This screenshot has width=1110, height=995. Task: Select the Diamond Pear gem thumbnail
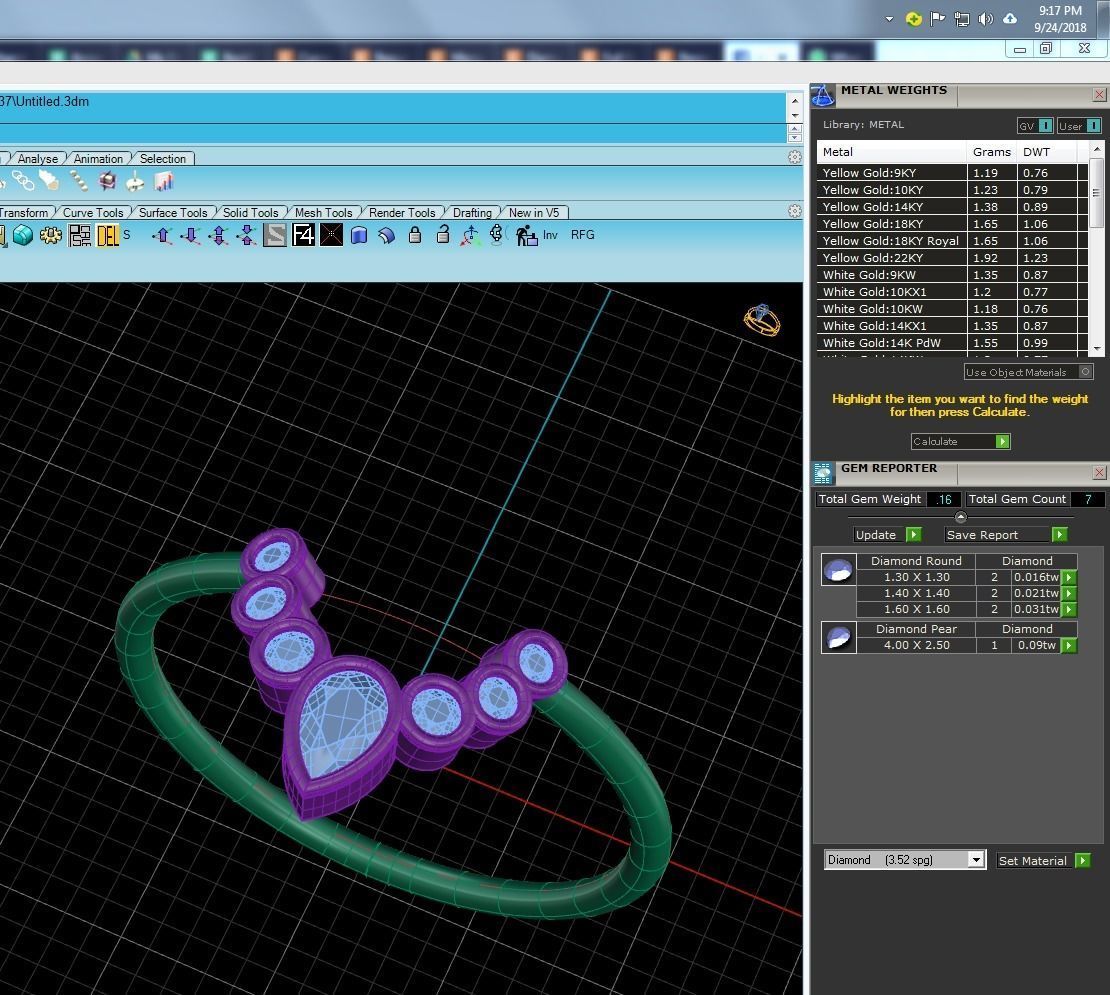tap(838, 637)
